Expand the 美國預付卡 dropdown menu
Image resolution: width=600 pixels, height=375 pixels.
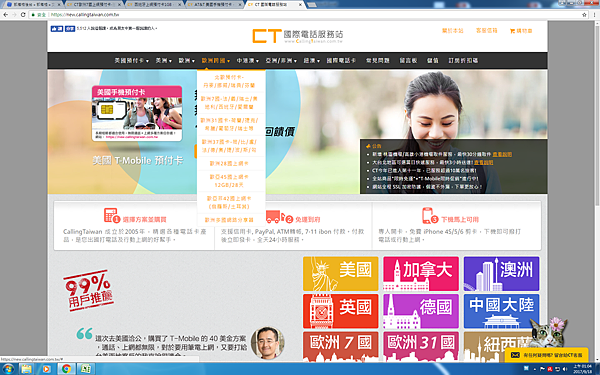pyautogui.click(x=131, y=60)
